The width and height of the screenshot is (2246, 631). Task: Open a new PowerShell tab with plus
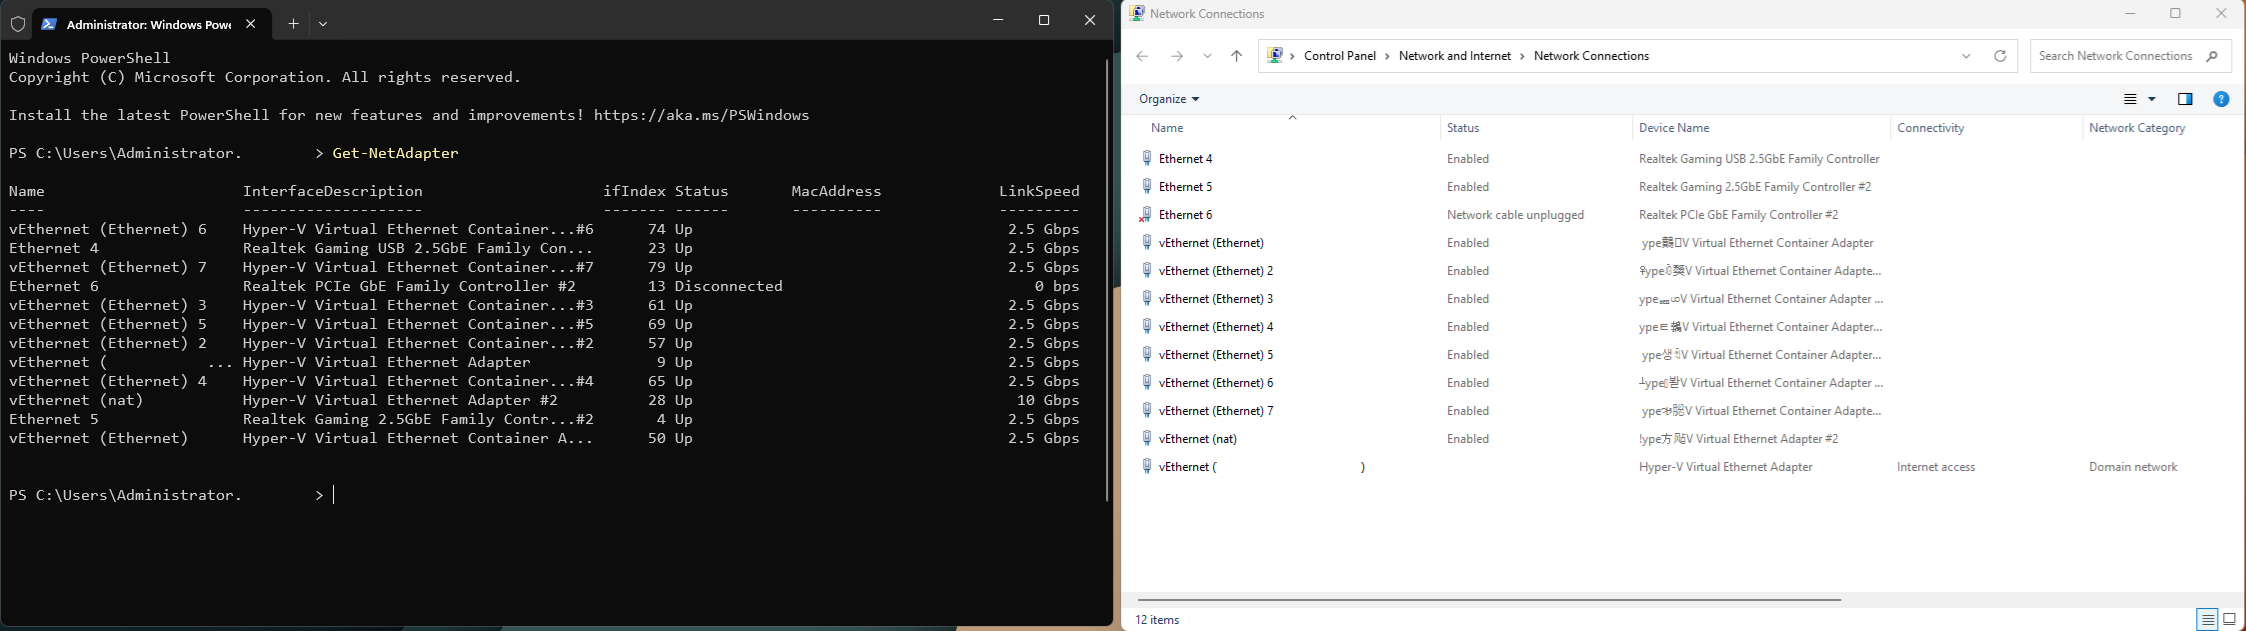point(293,23)
